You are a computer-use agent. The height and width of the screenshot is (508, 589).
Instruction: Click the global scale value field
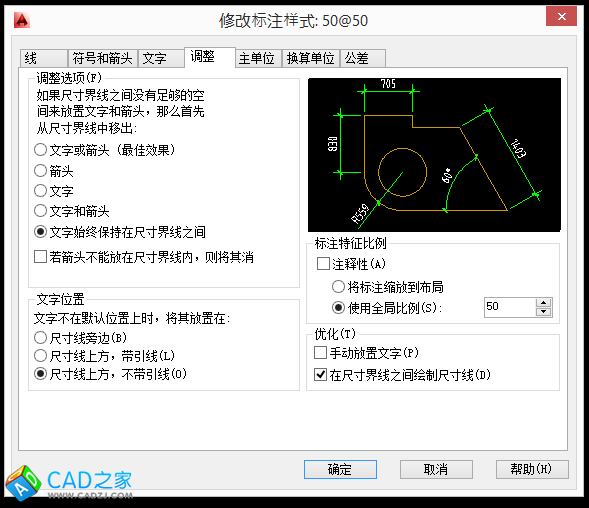click(x=510, y=307)
